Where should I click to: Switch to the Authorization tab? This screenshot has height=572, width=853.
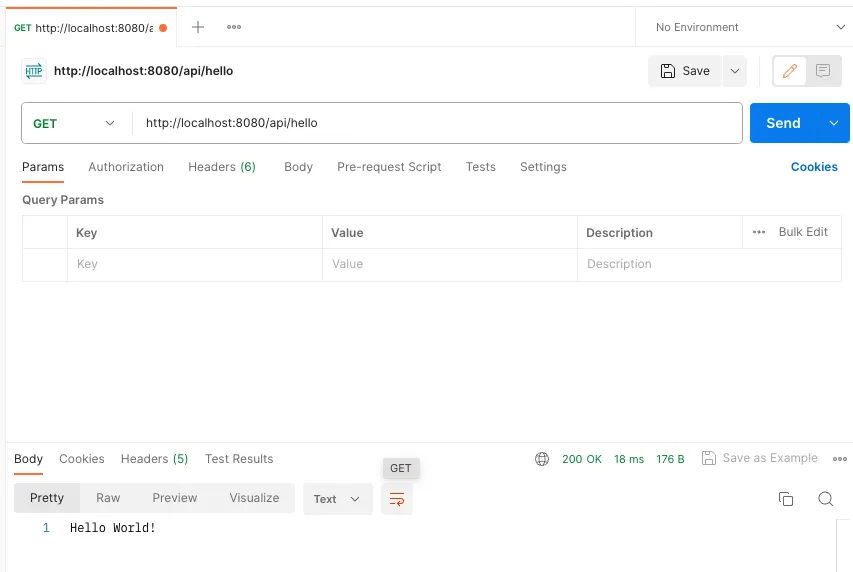click(x=126, y=167)
